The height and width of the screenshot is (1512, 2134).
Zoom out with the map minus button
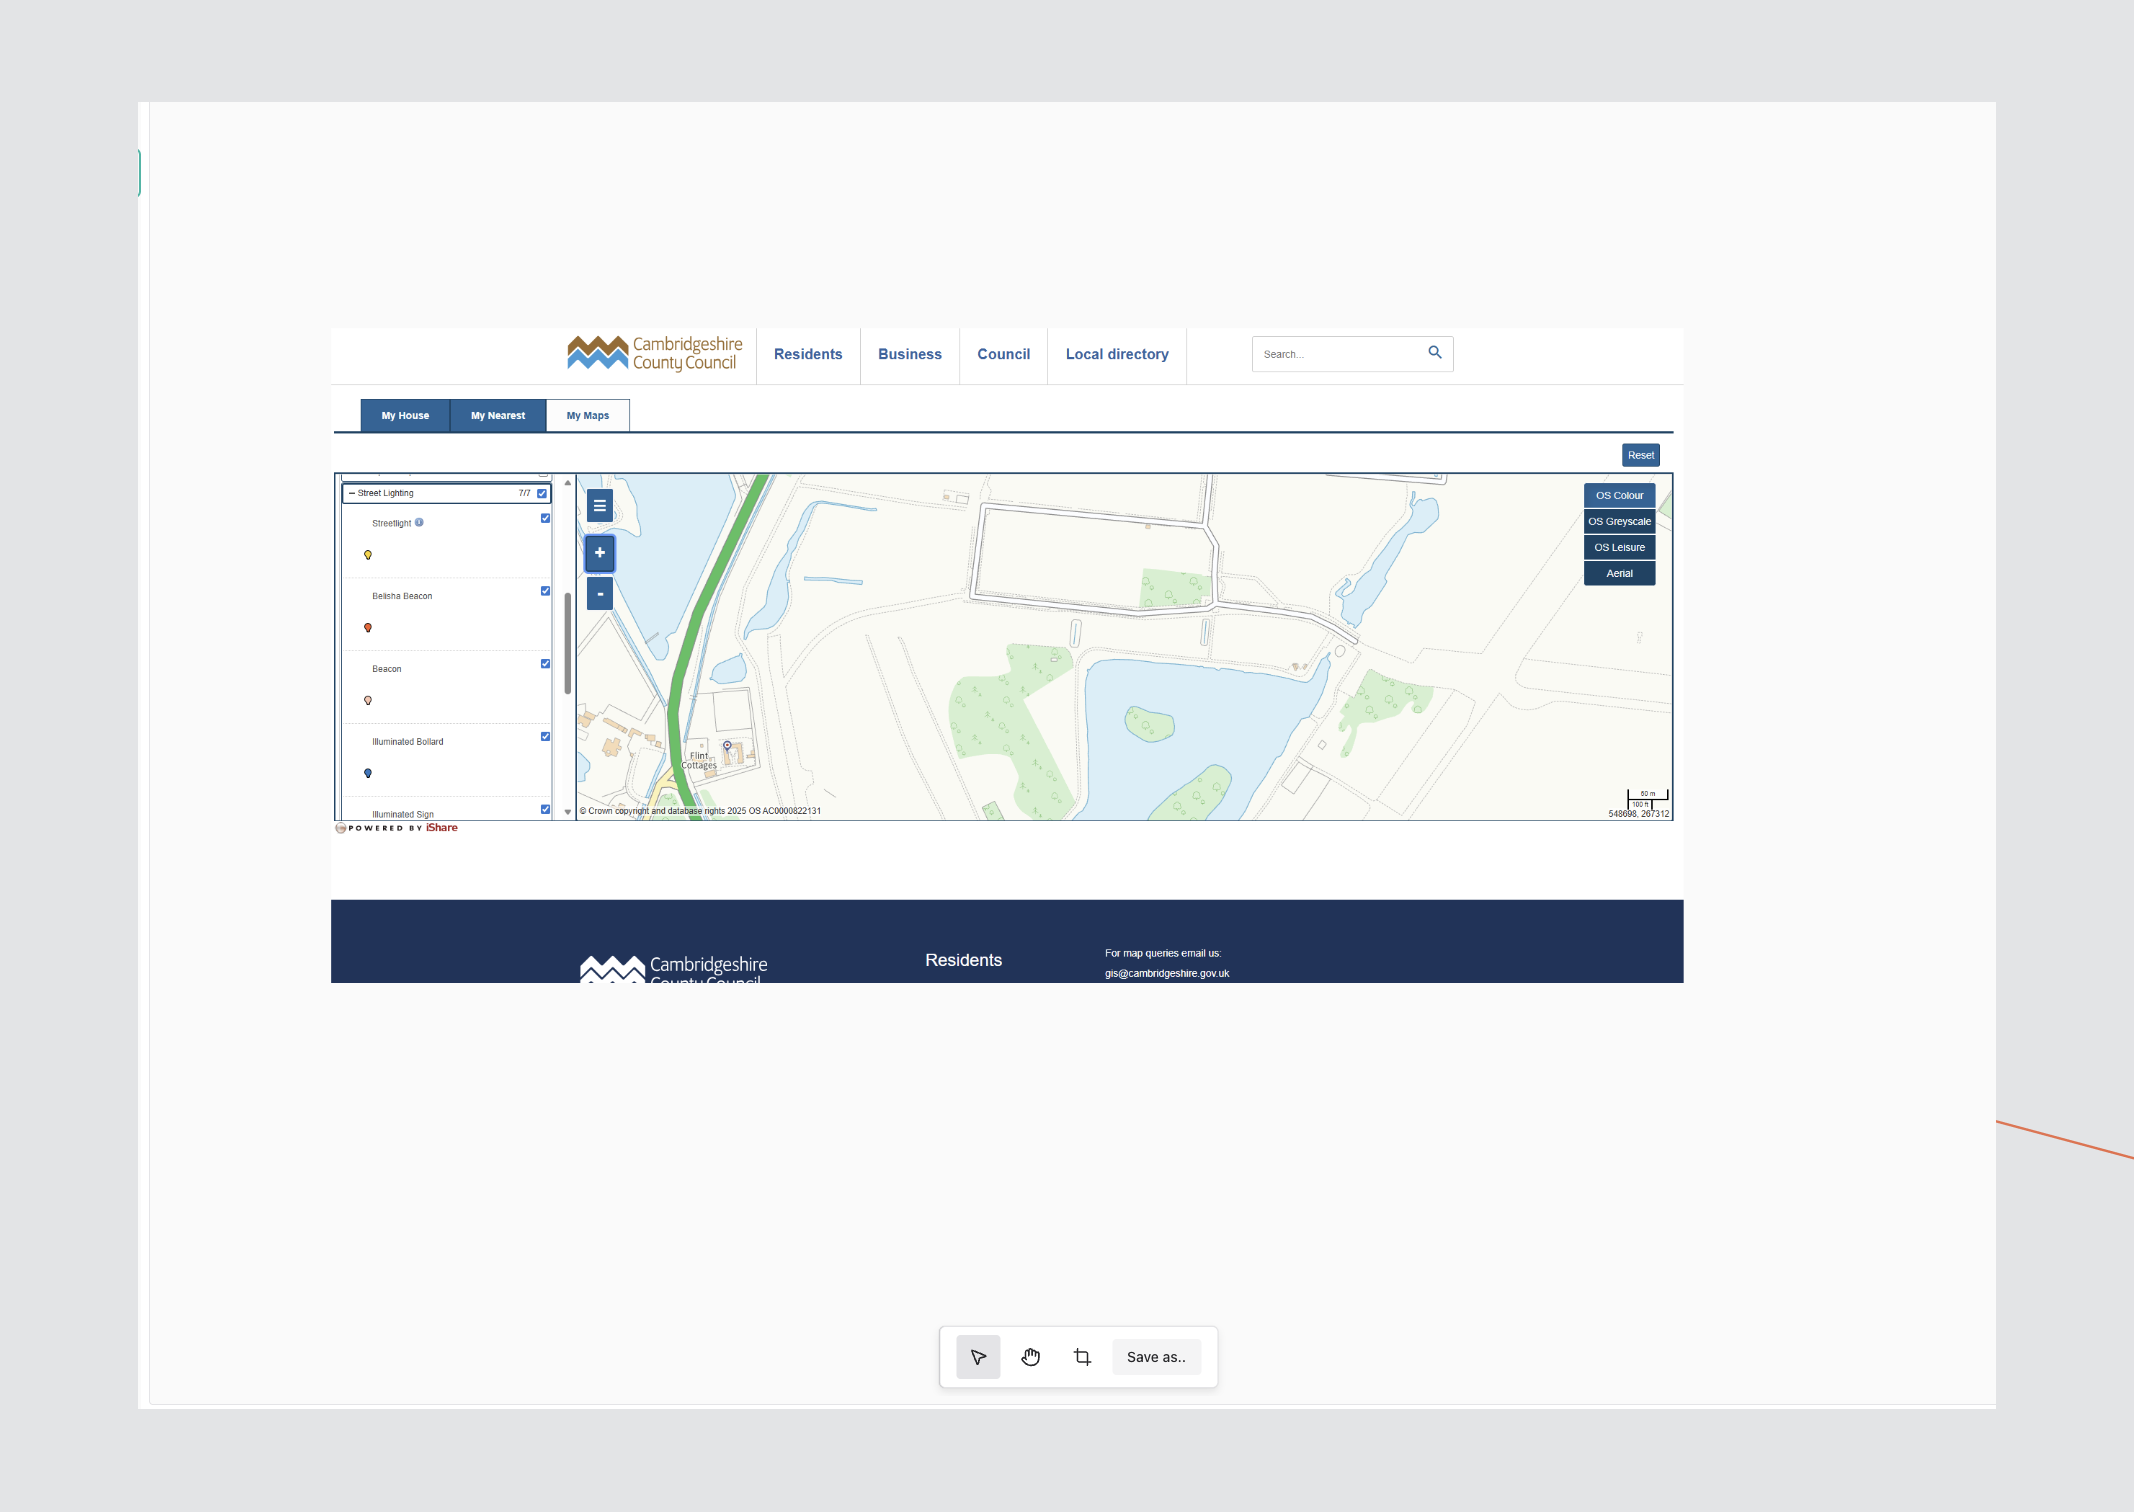[x=600, y=594]
